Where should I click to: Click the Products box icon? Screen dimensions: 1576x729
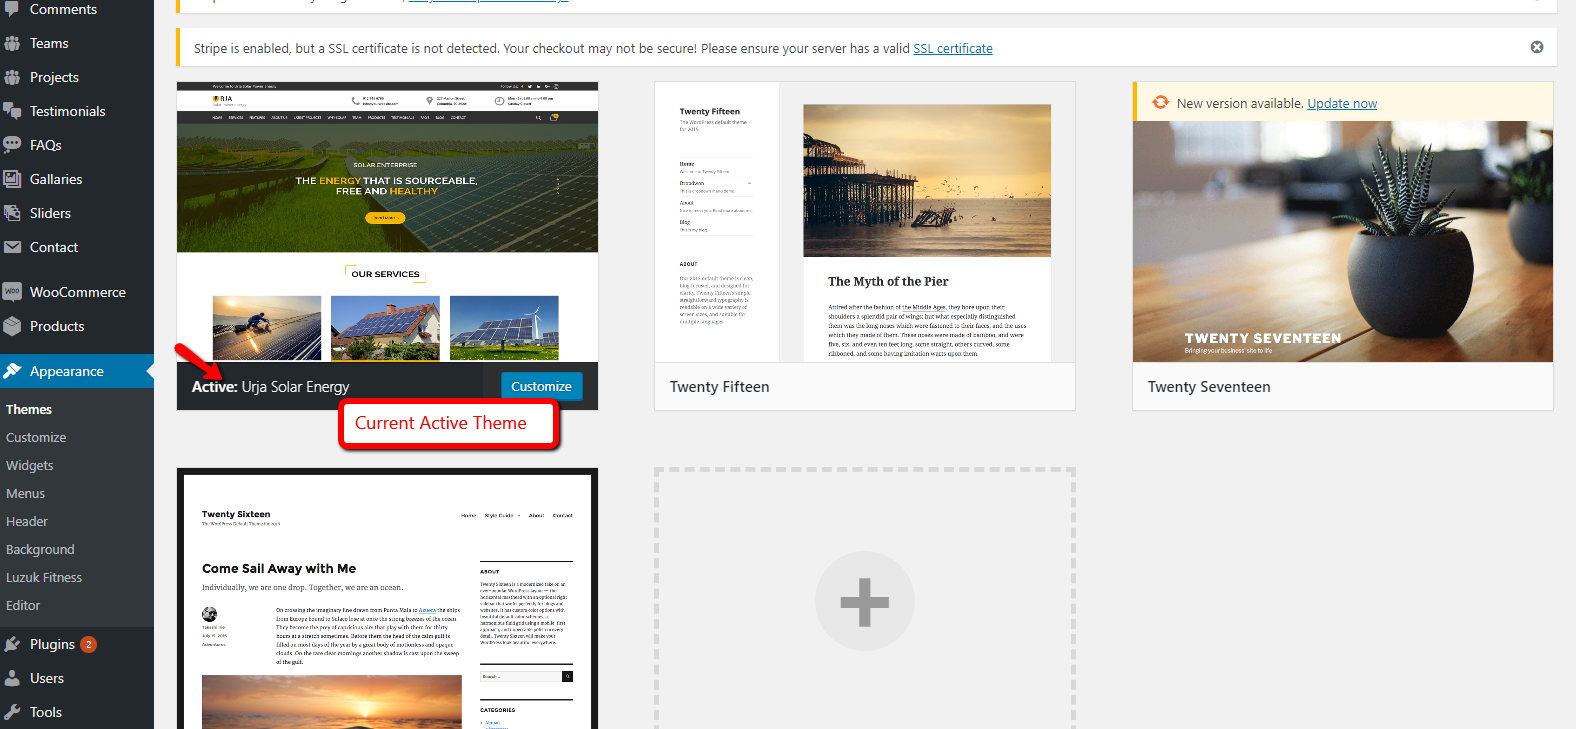click(12, 326)
